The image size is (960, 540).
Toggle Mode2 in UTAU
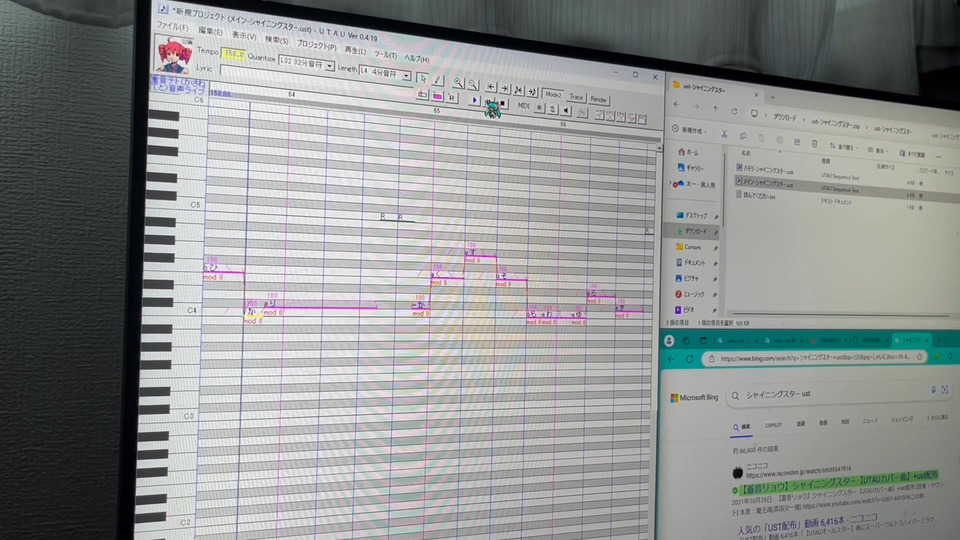553,95
